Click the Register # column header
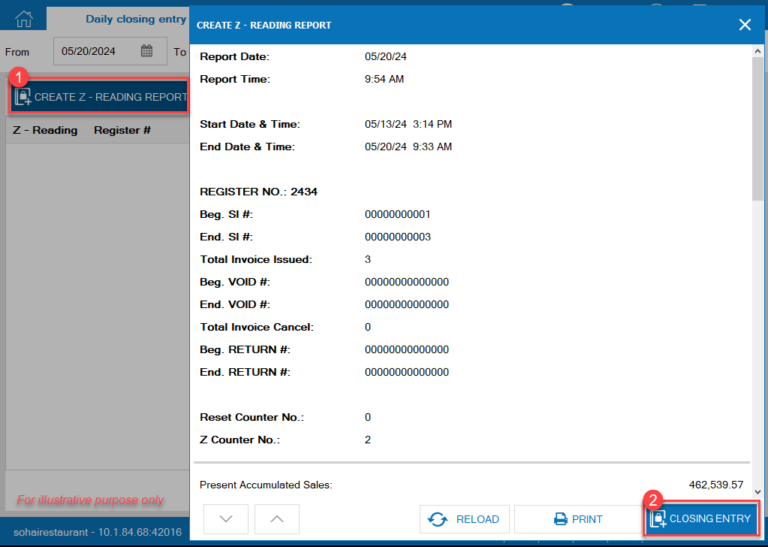This screenshot has width=768, height=547. pos(122,130)
